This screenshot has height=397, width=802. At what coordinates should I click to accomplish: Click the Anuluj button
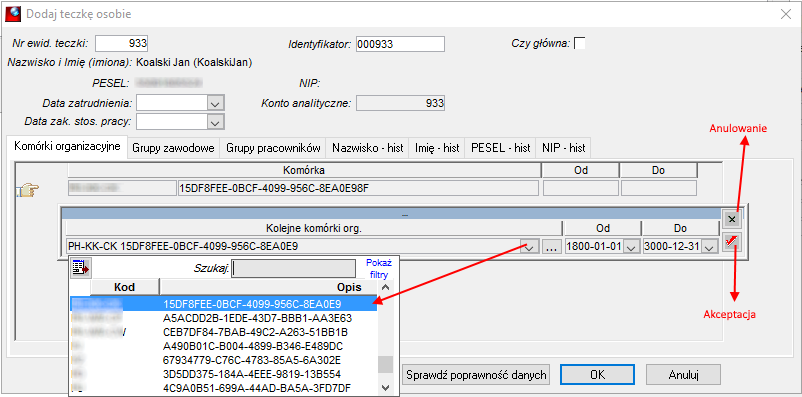[683, 375]
